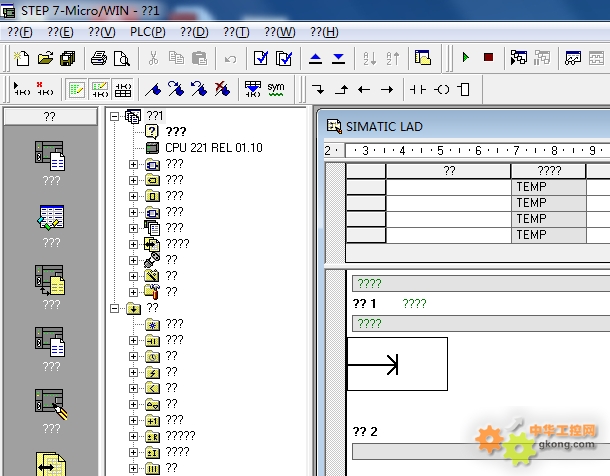The image size is (610, 476).
Task: Open Print Preview magnifier icon
Action: click(x=122, y=58)
